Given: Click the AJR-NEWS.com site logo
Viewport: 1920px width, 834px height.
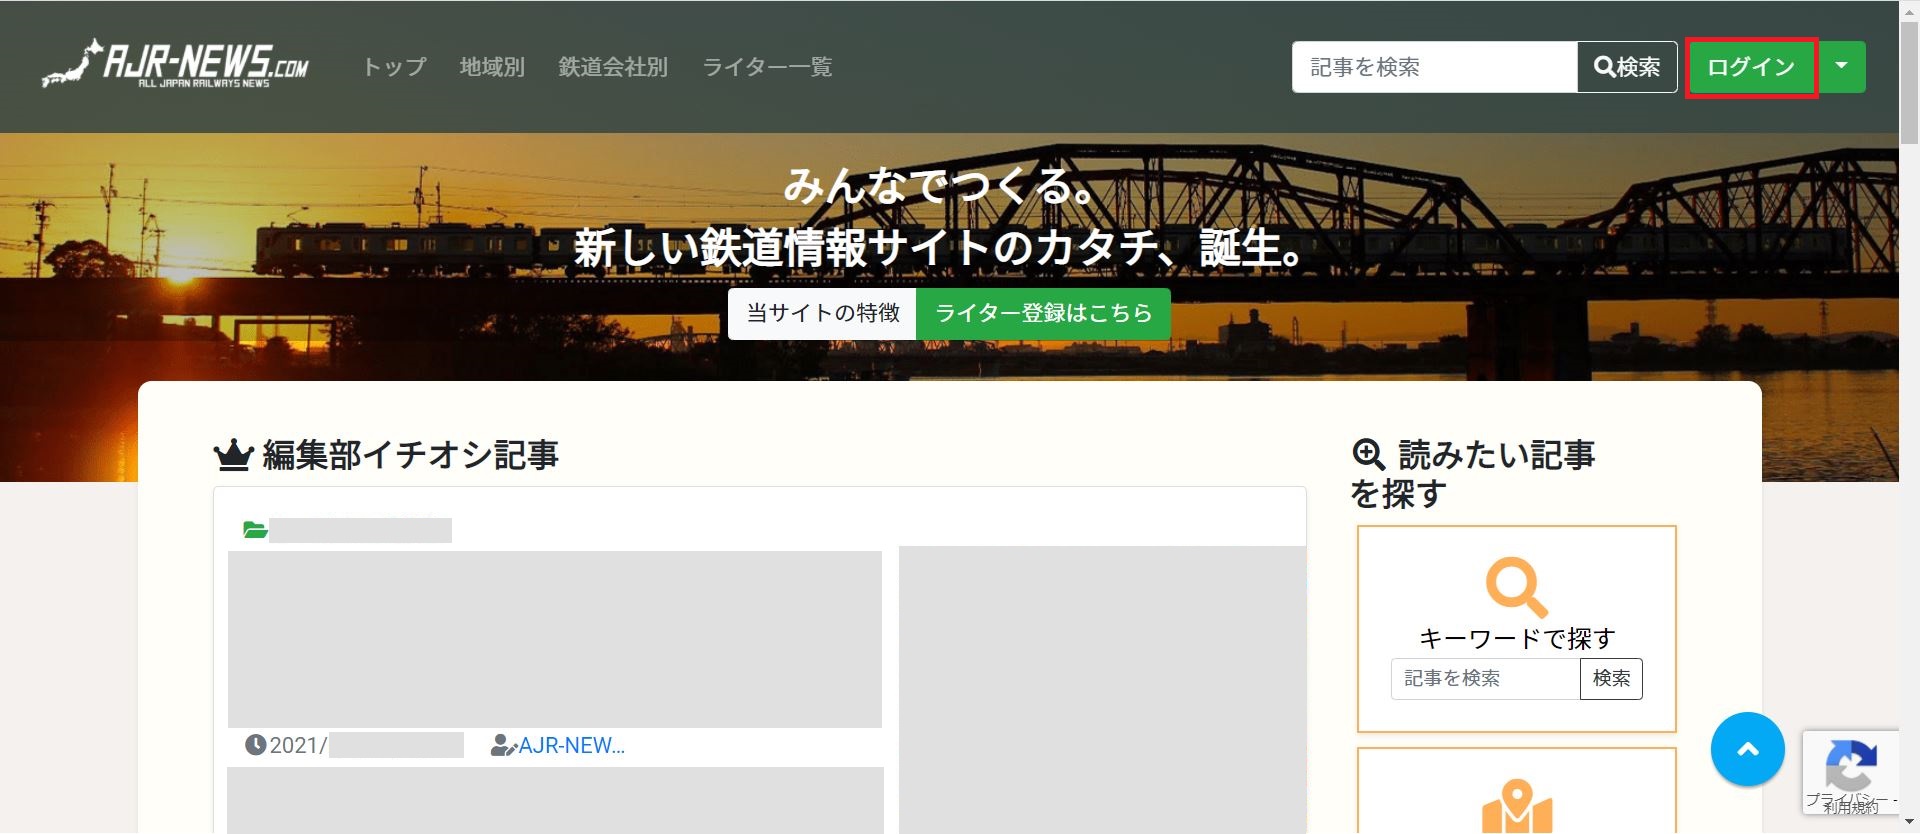Looking at the screenshot, I should 176,65.
